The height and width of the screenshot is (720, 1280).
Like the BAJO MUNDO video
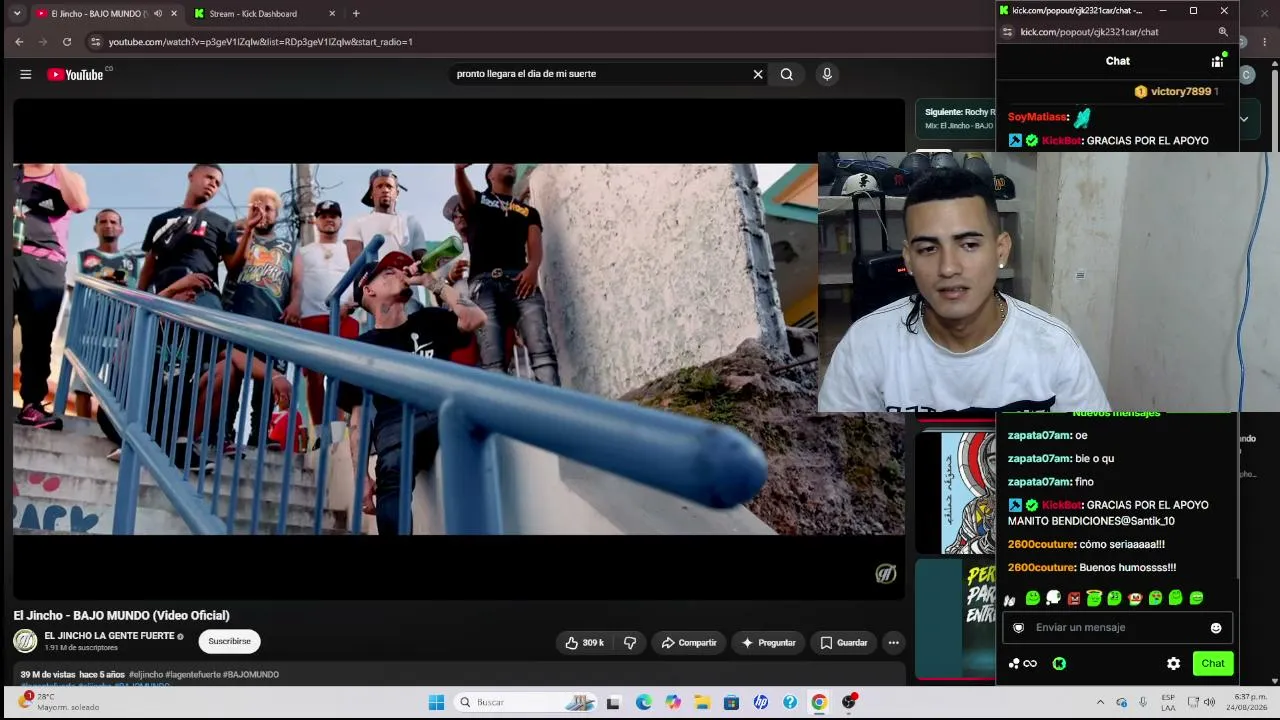(584, 643)
